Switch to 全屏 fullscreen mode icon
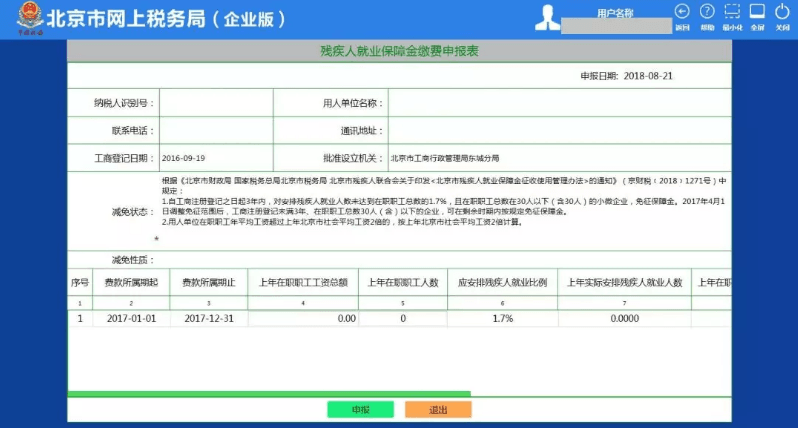Viewport: 798px width, 429px height. pos(757,12)
